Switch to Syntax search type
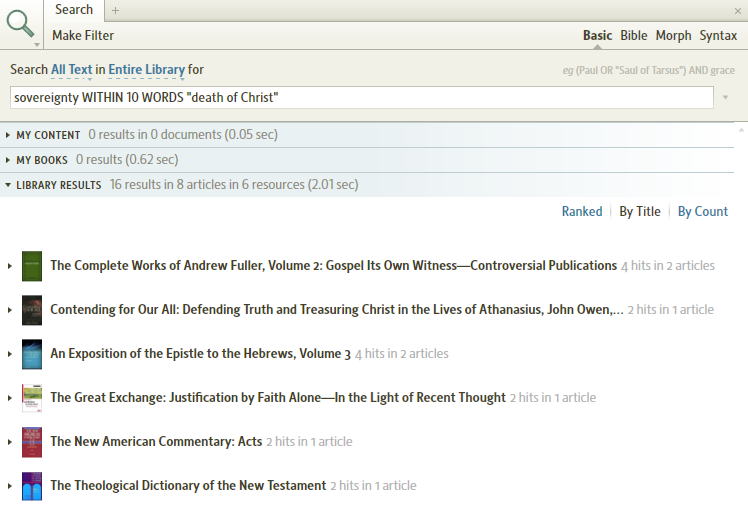Screen dimensions: 748x525 click(x=718, y=35)
